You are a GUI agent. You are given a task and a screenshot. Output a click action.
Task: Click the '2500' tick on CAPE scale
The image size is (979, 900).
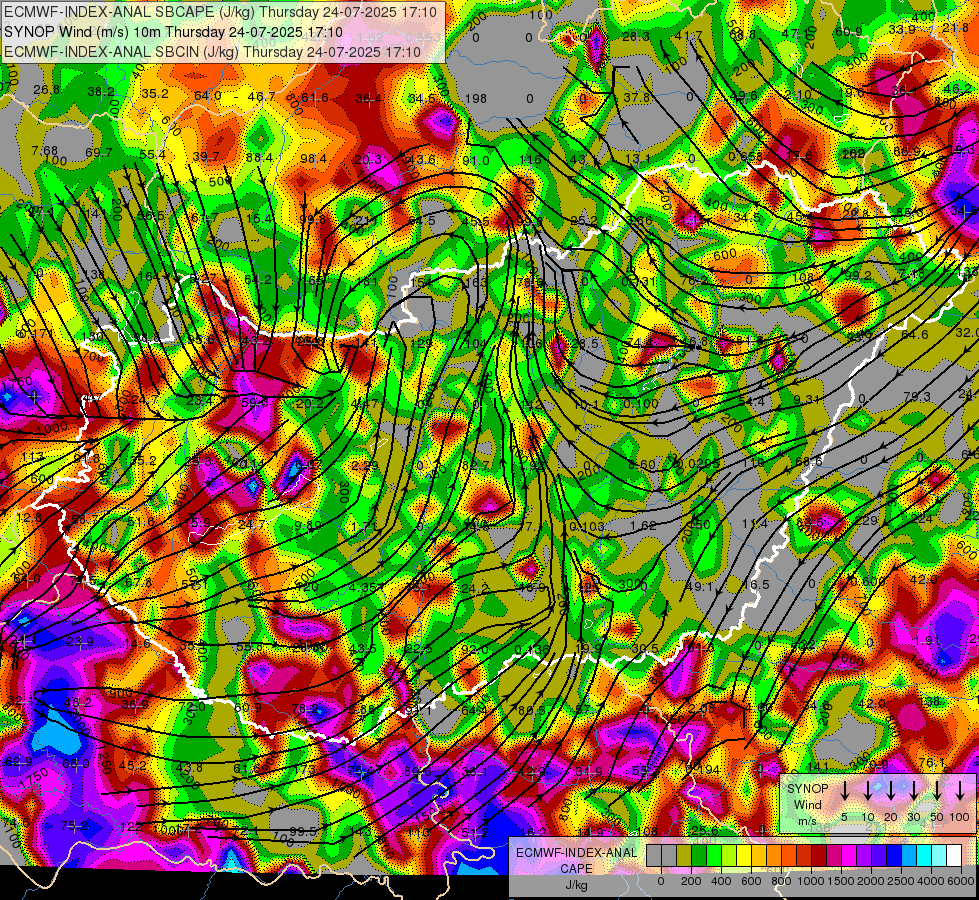coord(901,881)
